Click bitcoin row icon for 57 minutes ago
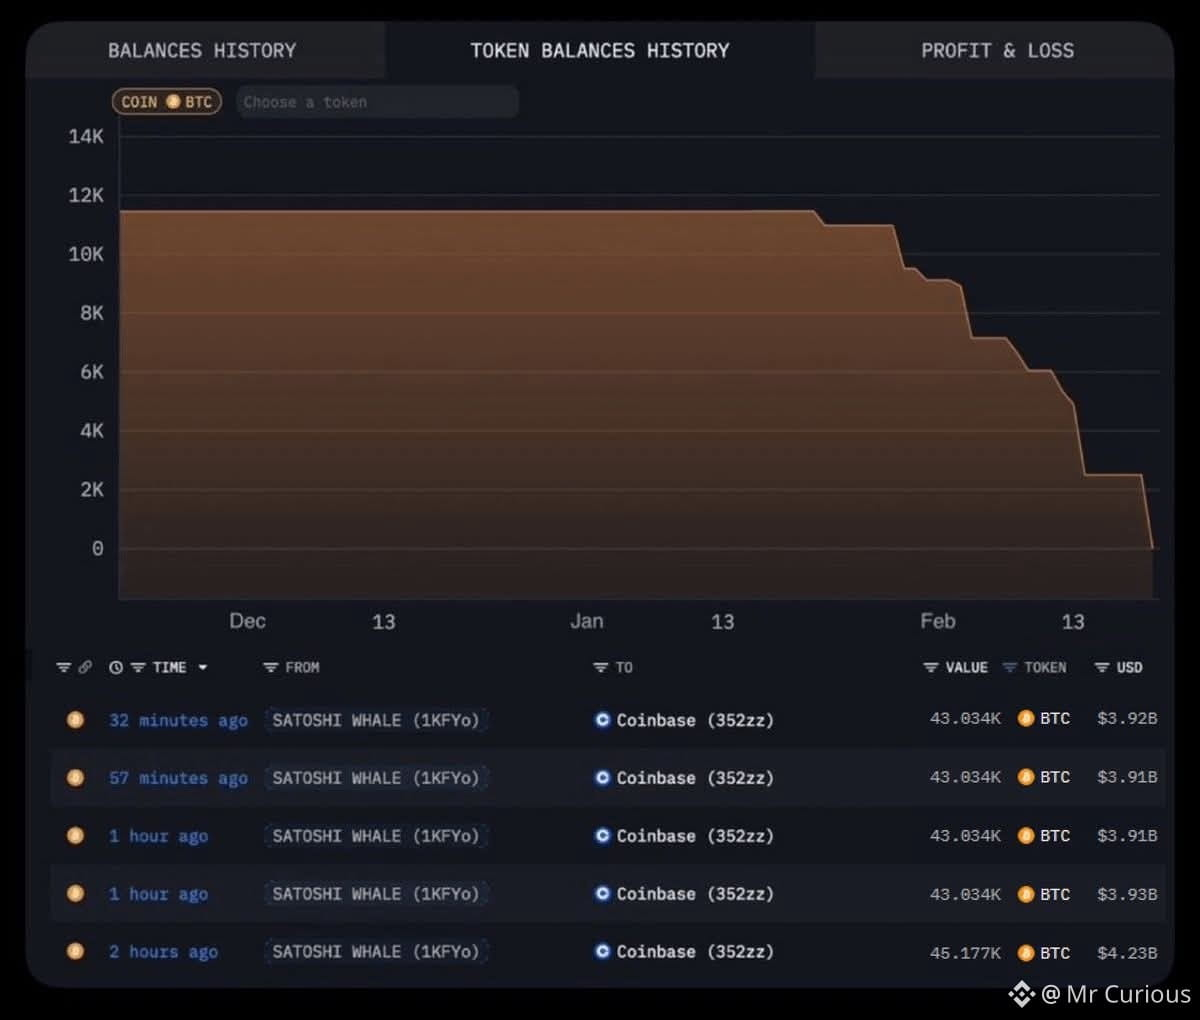 [x=75, y=777]
